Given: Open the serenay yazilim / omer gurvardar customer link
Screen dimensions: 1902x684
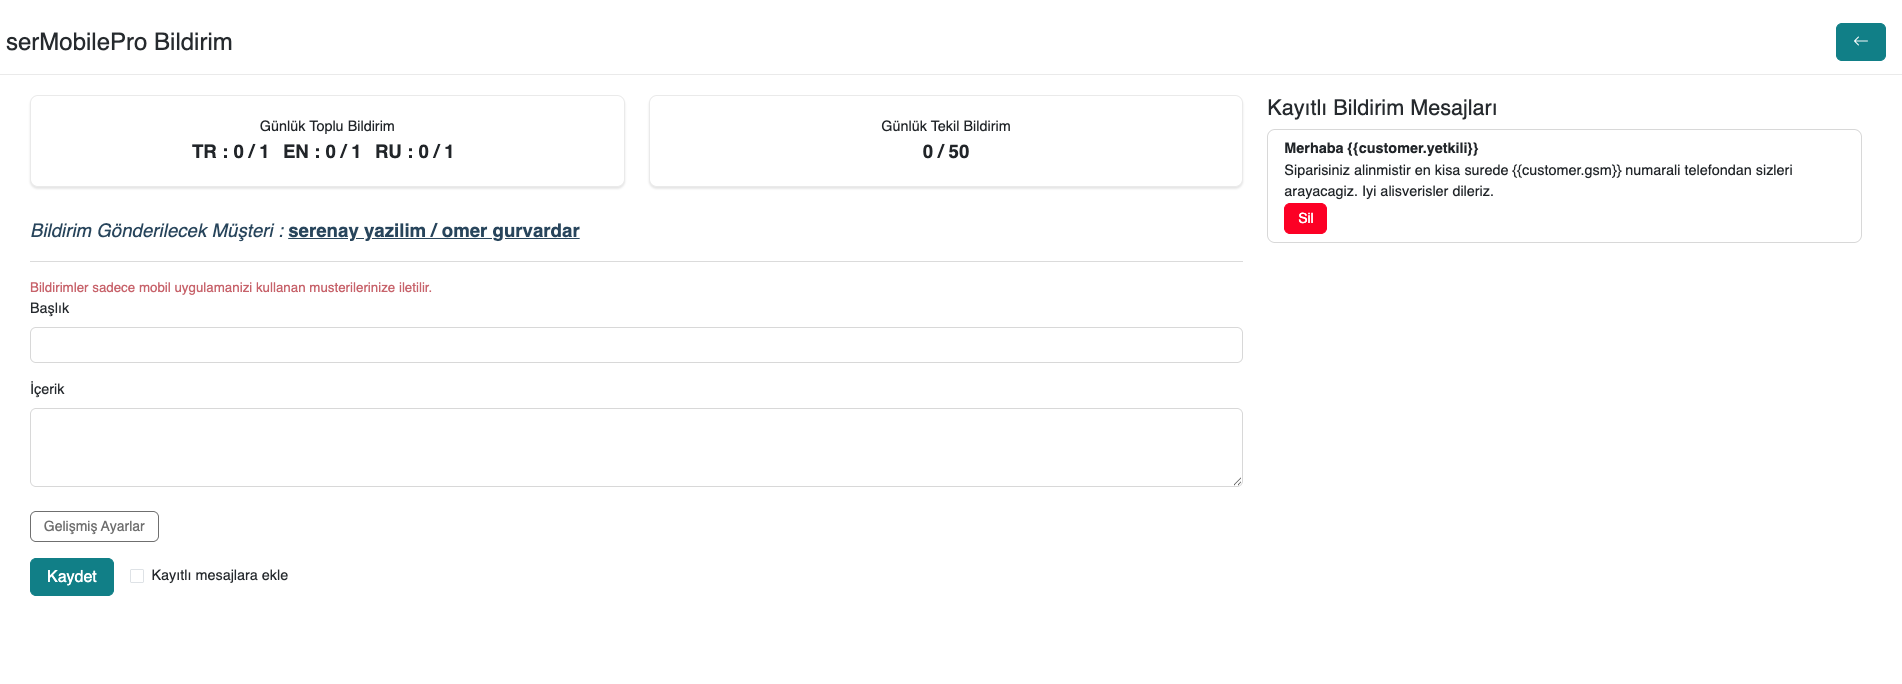Looking at the screenshot, I should (x=433, y=231).
